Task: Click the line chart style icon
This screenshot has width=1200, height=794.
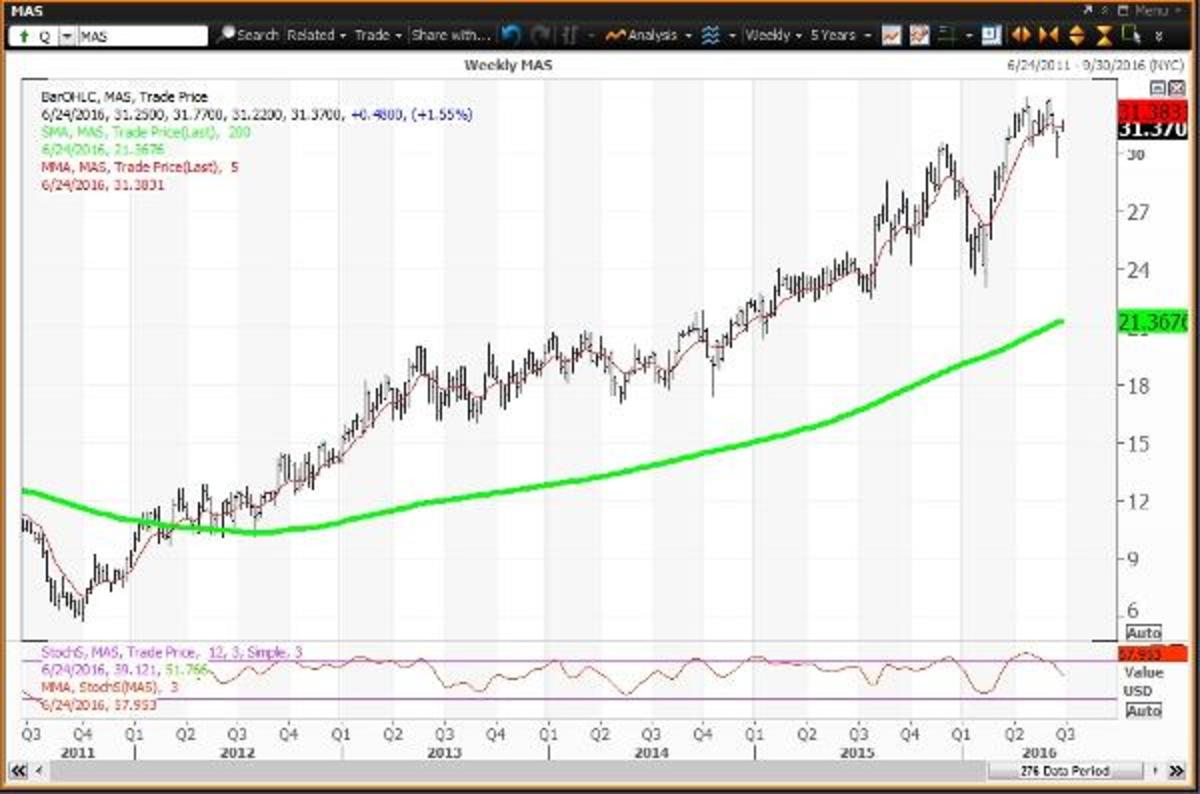Action: click(x=892, y=35)
